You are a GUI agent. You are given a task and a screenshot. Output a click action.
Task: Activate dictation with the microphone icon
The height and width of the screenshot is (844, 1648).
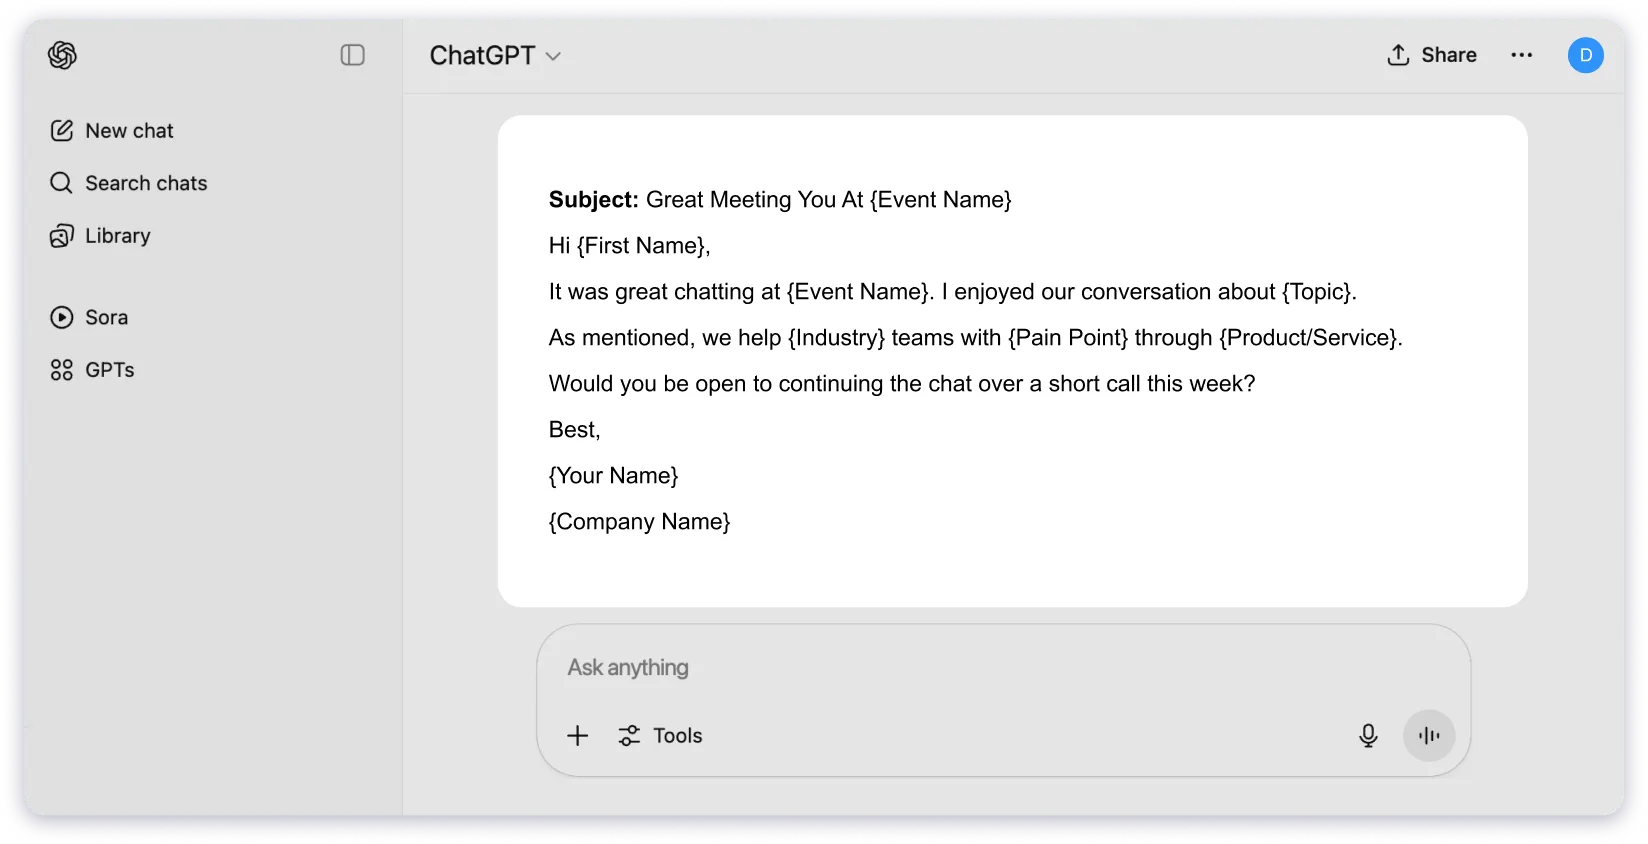(1367, 735)
